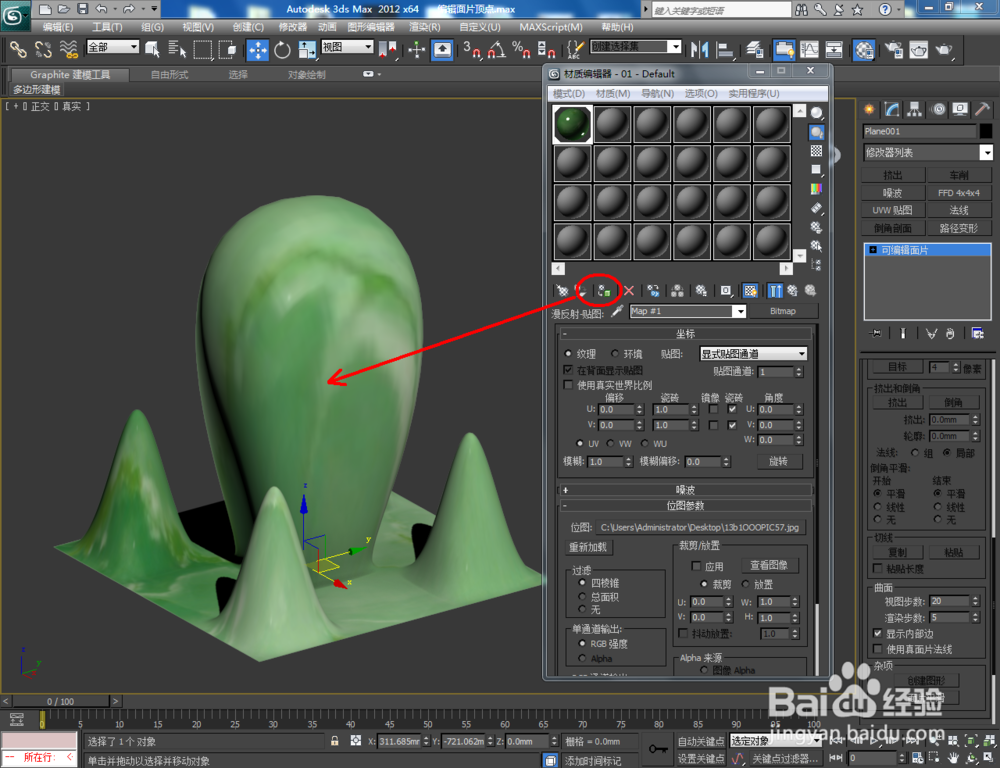This screenshot has width=1000, height=768.
Task: Click the bitmap file path button
Action: pos(700,528)
